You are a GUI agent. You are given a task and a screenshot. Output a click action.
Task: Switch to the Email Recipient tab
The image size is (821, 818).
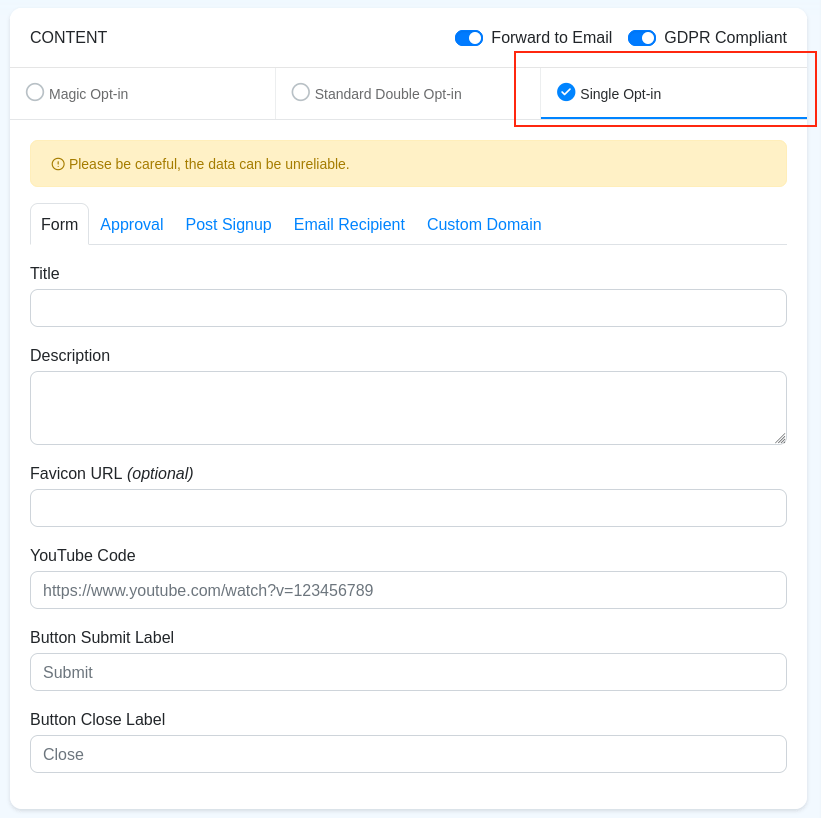pyautogui.click(x=349, y=224)
